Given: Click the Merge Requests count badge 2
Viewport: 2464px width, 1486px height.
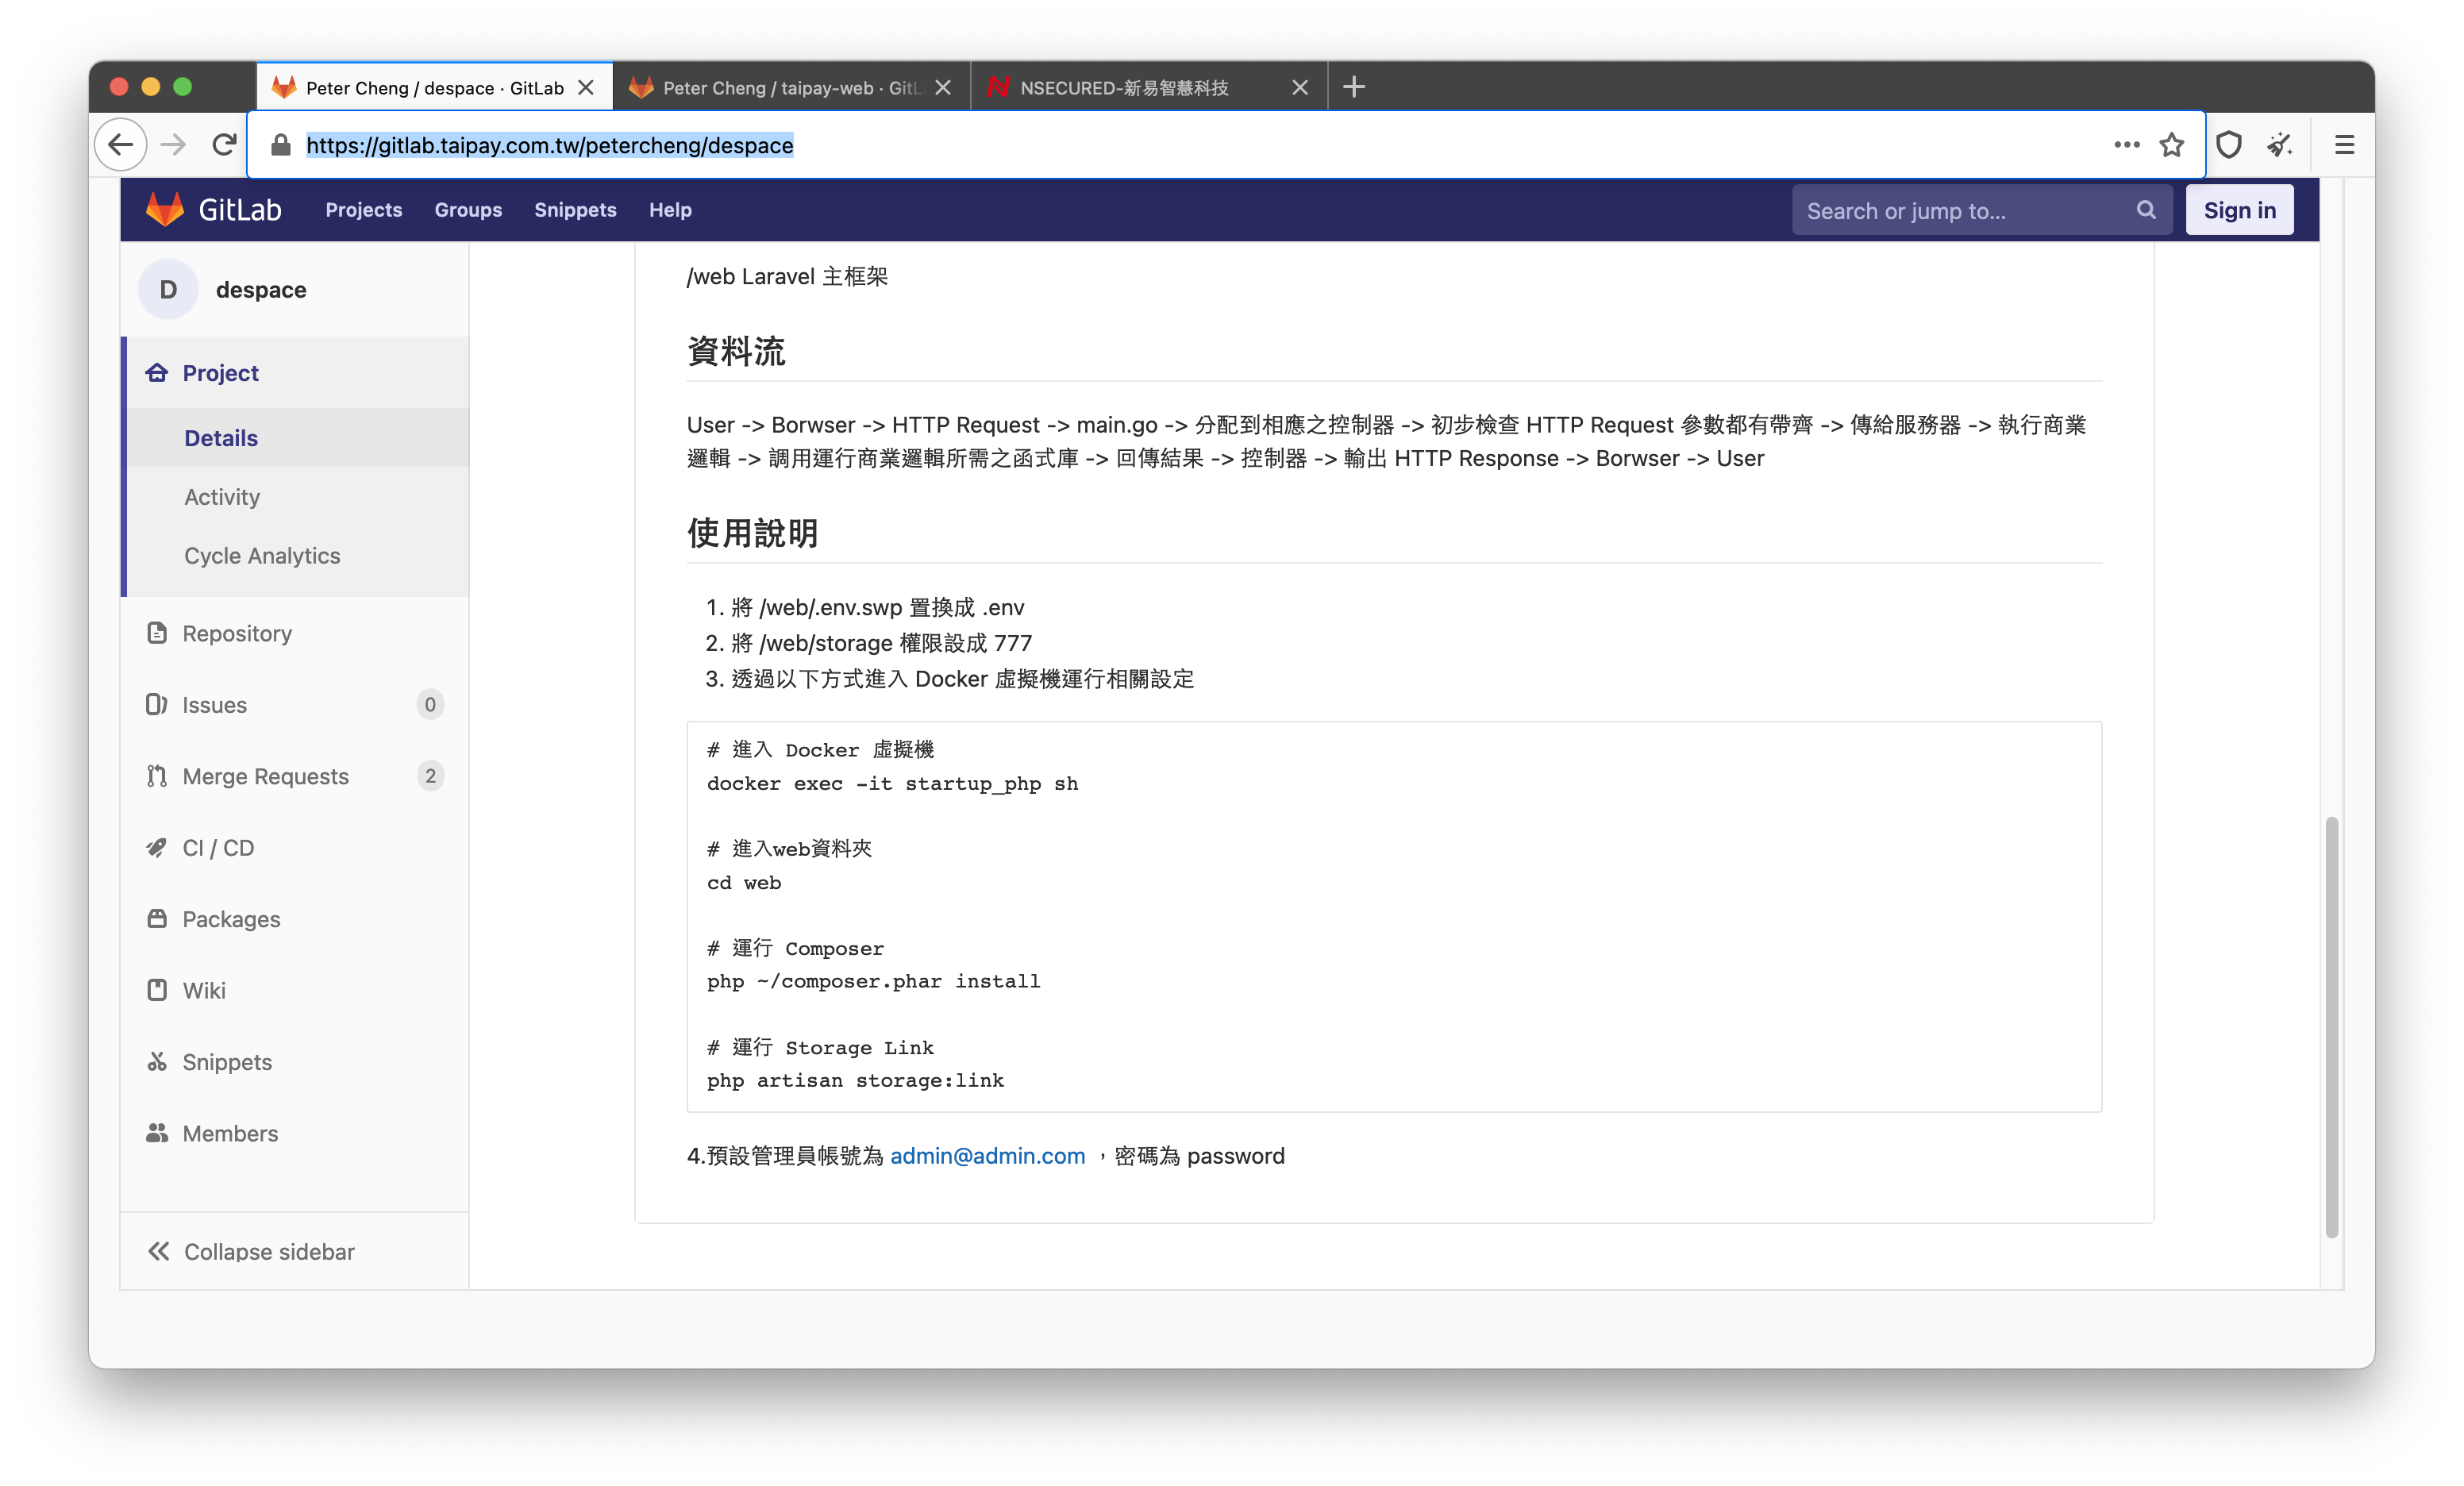Looking at the screenshot, I should pyautogui.click(x=430, y=776).
